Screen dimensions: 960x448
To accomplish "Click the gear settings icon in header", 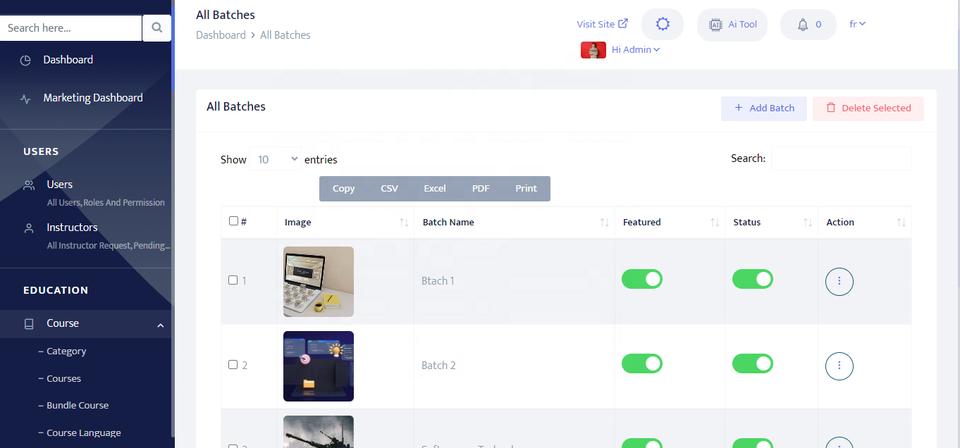I will (x=662, y=24).
